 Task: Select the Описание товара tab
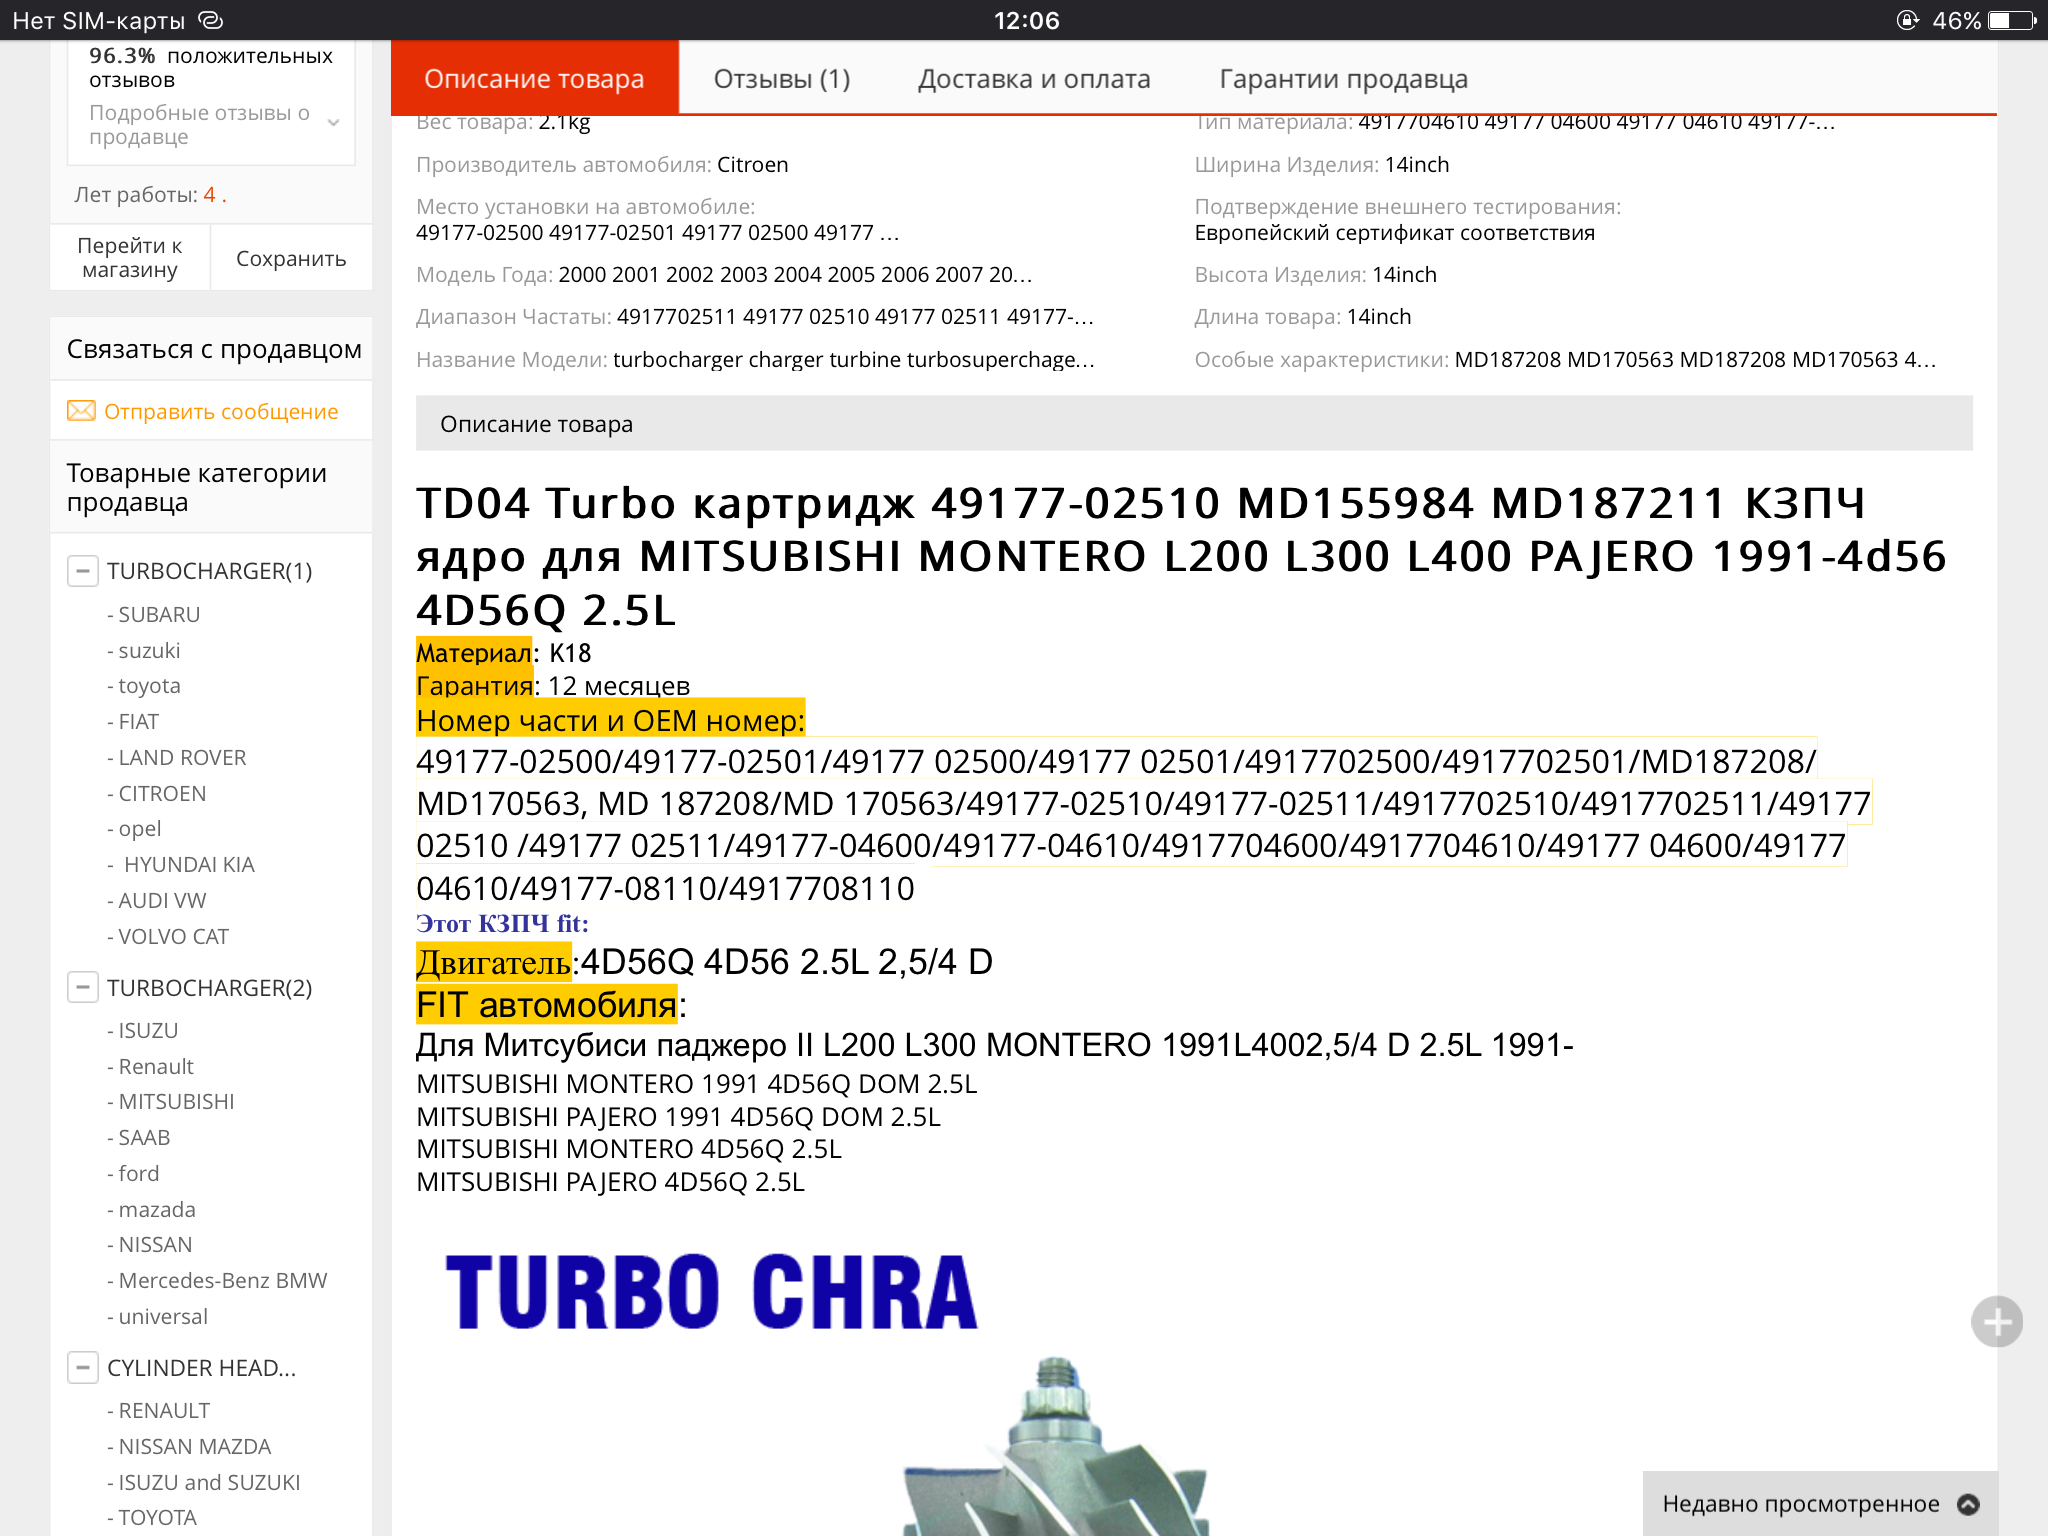(534, 79)
